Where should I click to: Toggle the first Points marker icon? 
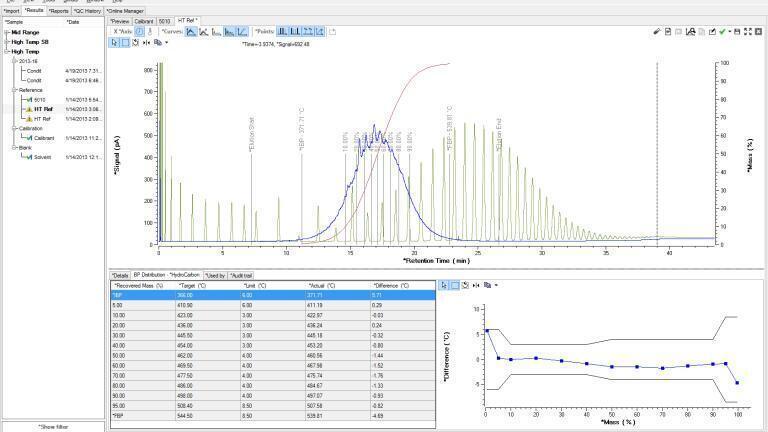pyautogui.click(x=283, y=31)
